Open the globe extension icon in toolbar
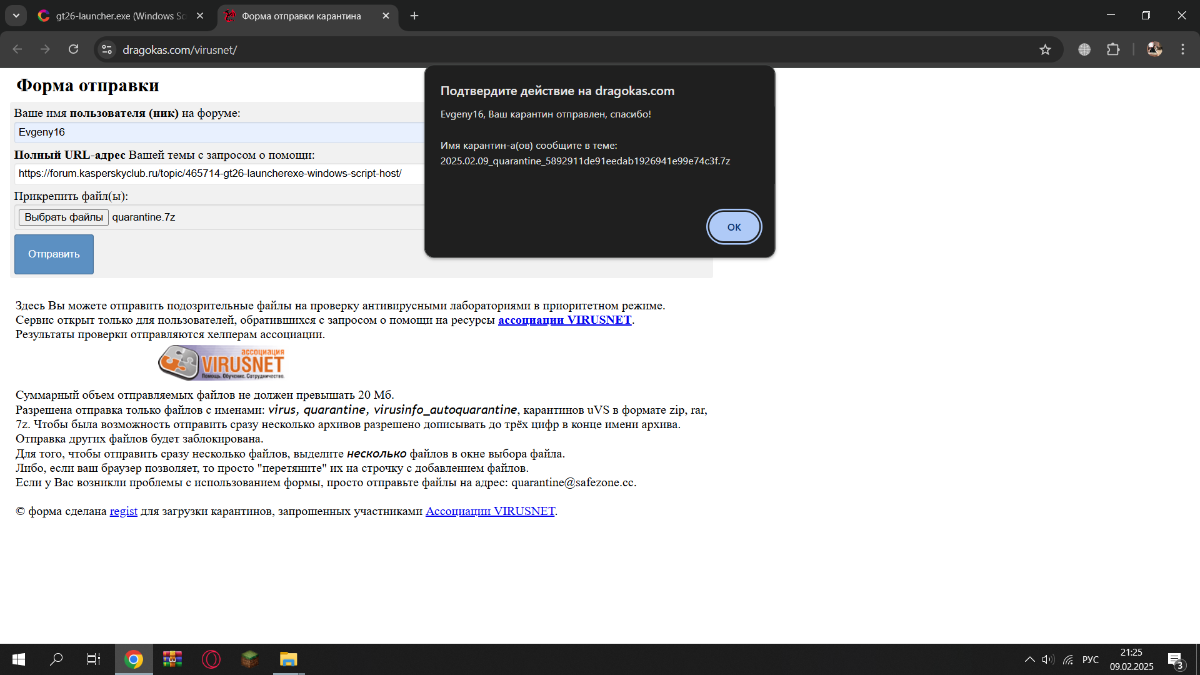The height and width of the screenshot is (675, 1200). tap(1084, 49)
